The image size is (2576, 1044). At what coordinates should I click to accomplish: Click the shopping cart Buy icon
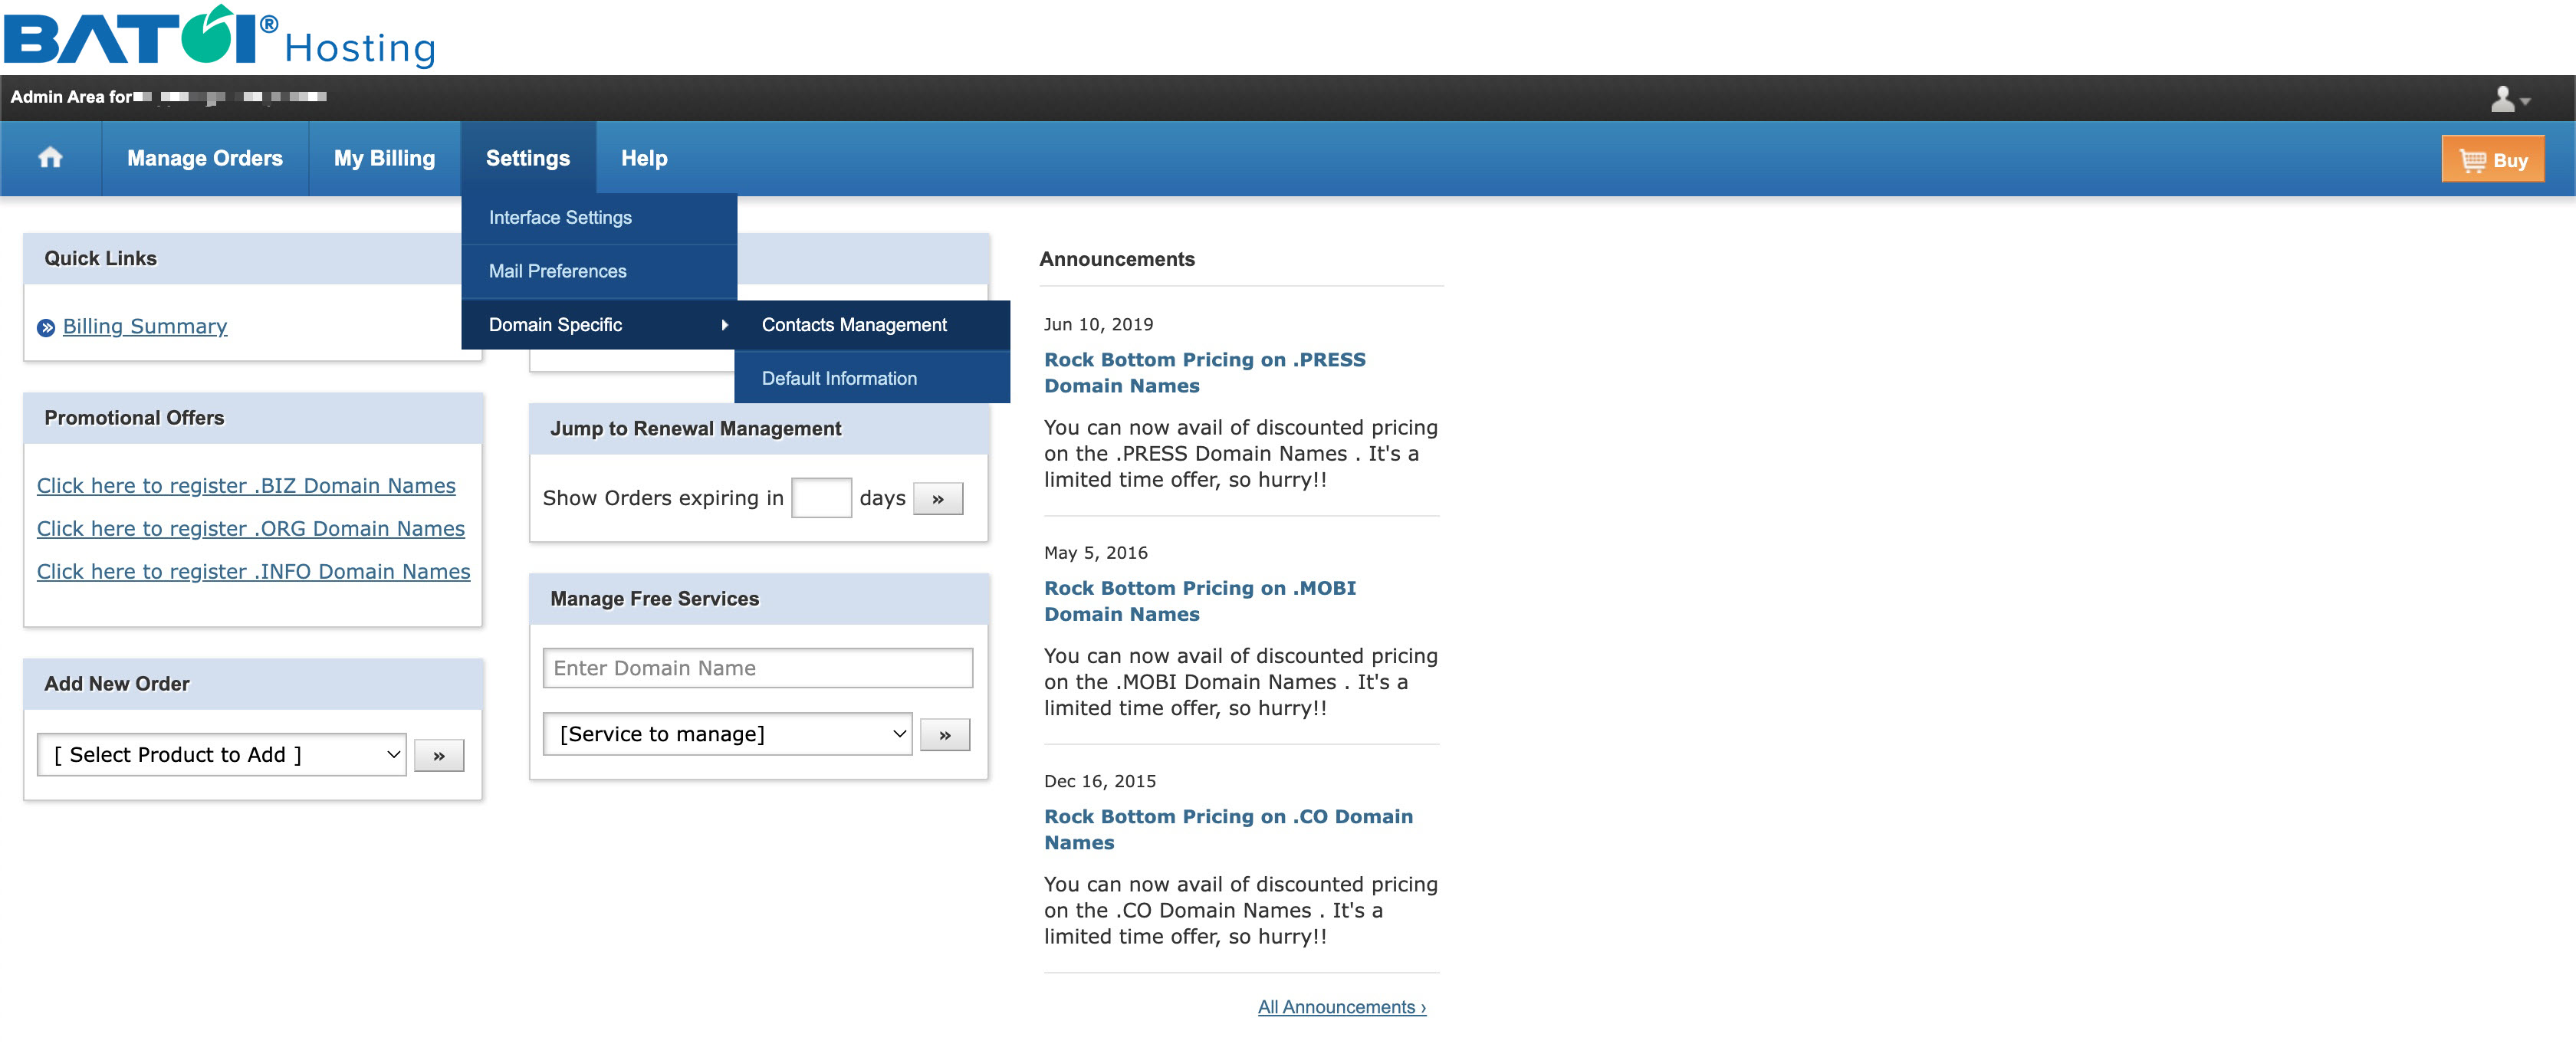pyautogui.click(x=2492, y=159)
